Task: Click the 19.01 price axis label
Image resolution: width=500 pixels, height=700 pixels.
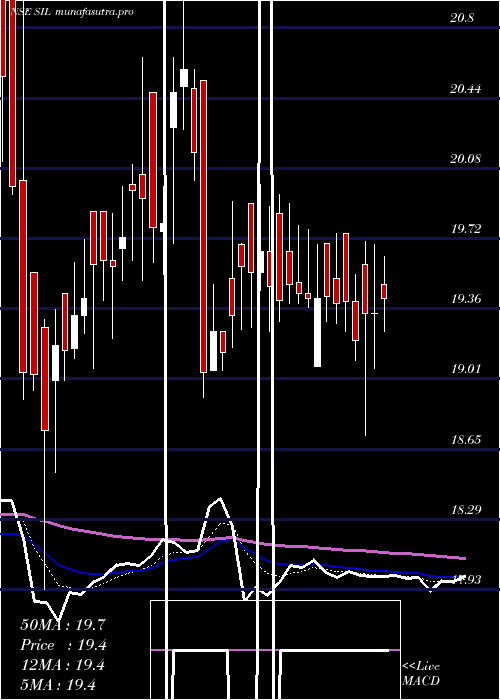Action: click(466, 369)
